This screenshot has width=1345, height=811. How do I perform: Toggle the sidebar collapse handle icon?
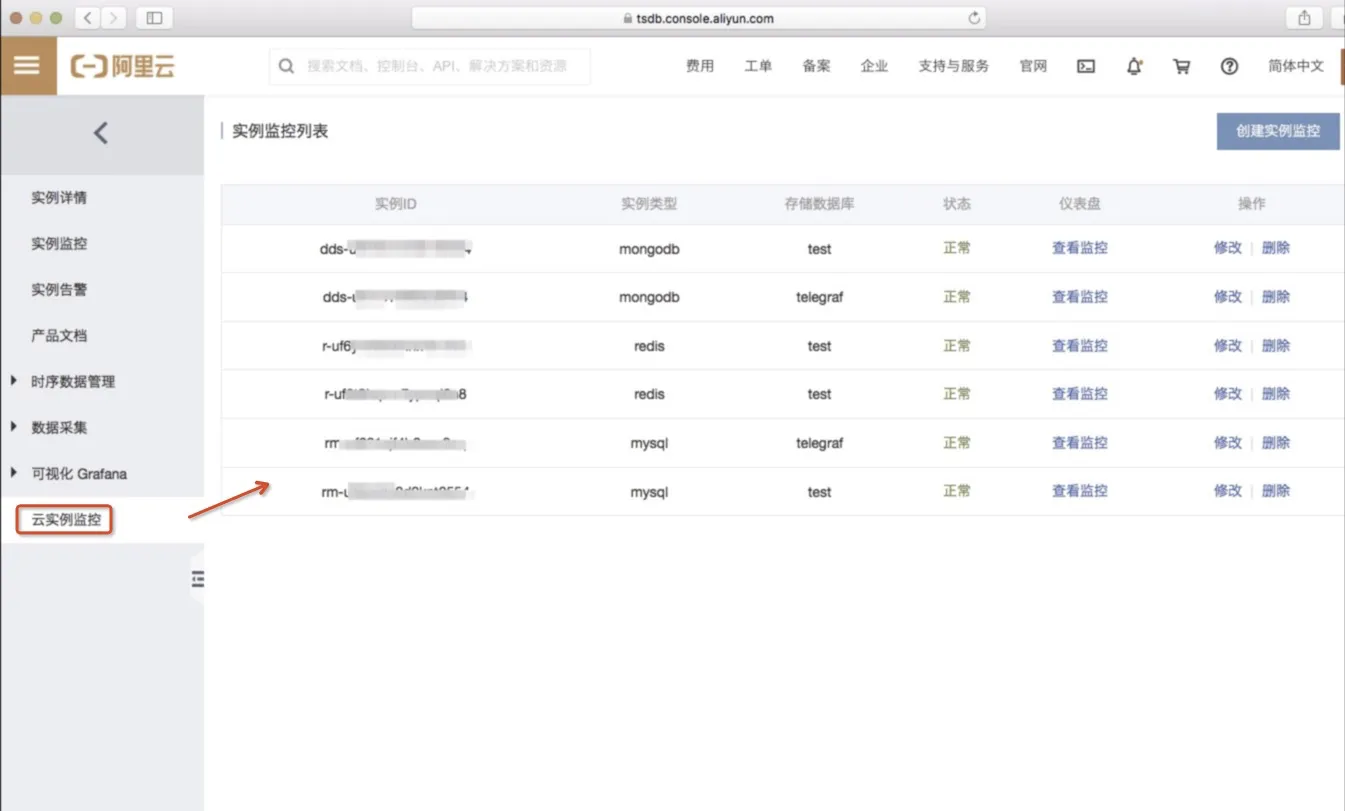198,578
